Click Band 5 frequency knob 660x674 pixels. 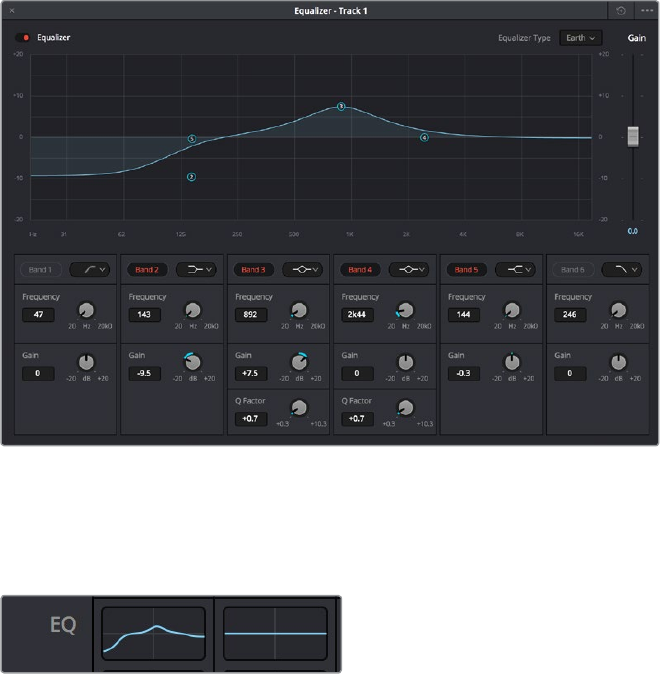tap(512, 310)
